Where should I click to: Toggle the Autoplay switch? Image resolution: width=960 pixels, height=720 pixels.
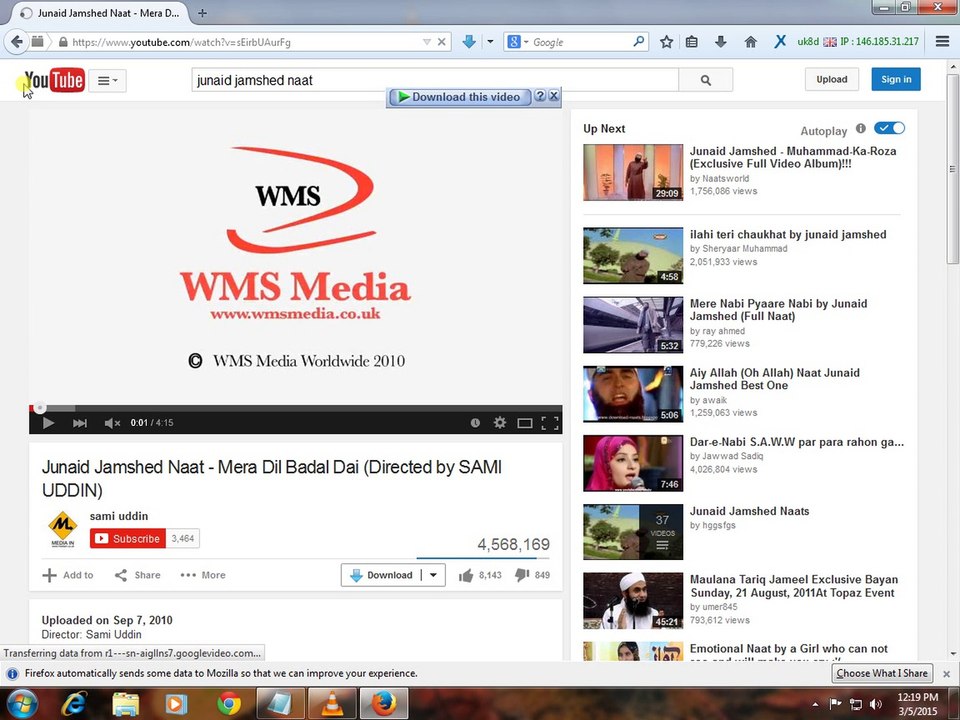pos(889,128)
